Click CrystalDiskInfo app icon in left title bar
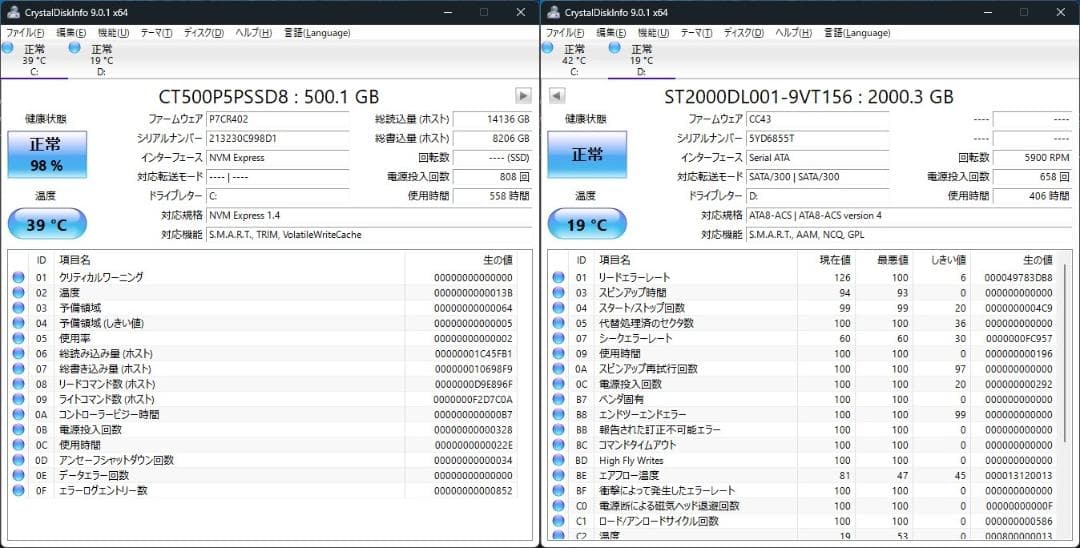The height and width of the screenshot is (548, 1080). coord(12,12)
